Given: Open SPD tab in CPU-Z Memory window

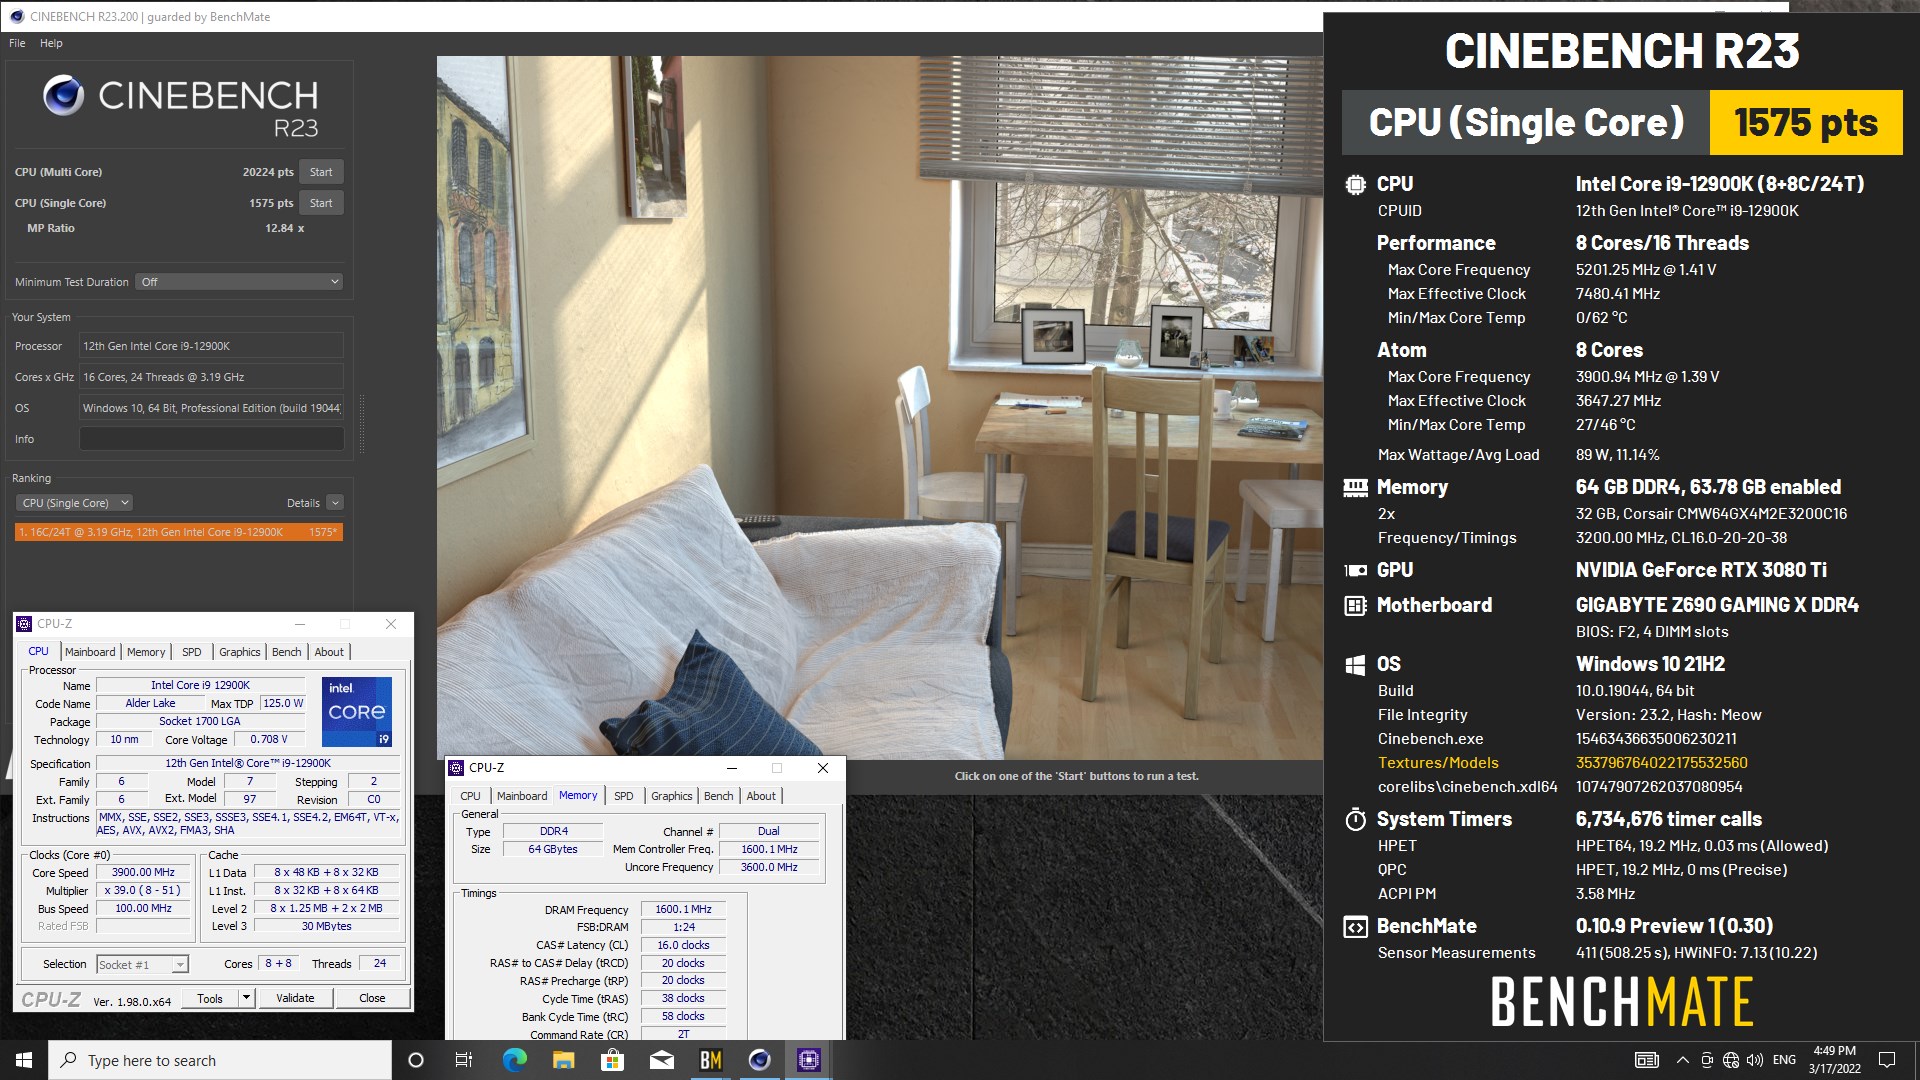Looking at the screenshot, I should 624,796.
